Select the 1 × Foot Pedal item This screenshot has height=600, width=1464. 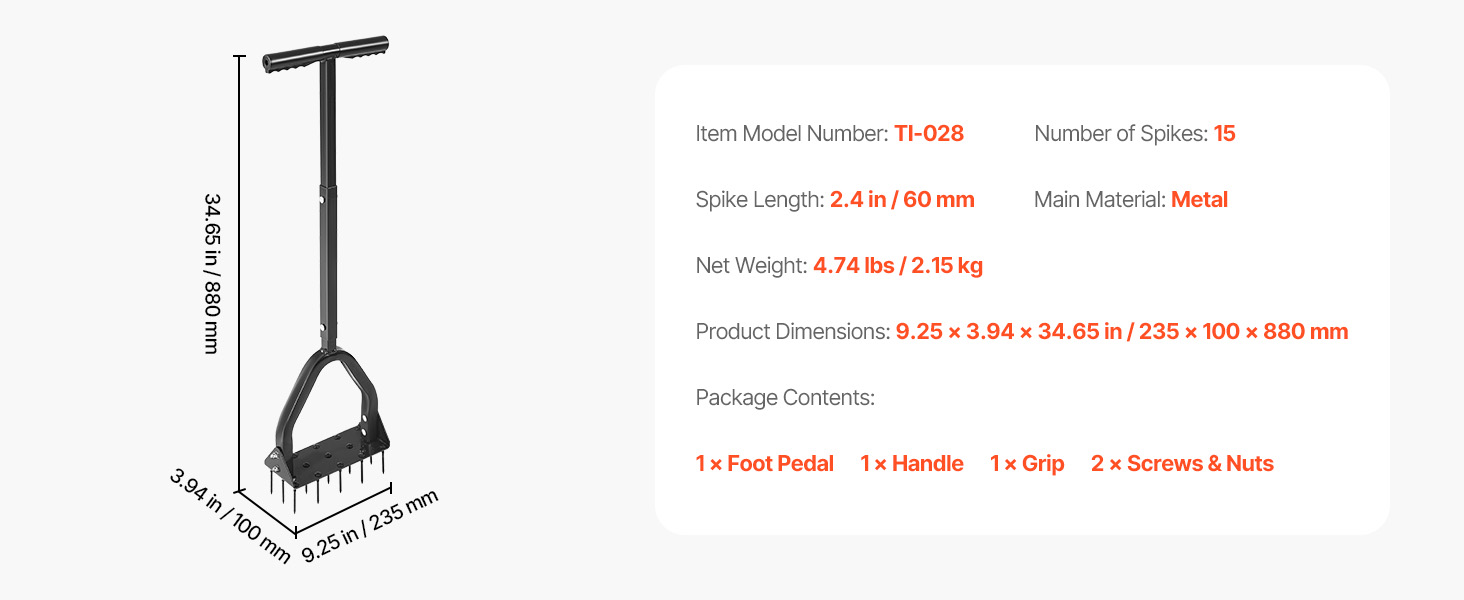[765, 464]
